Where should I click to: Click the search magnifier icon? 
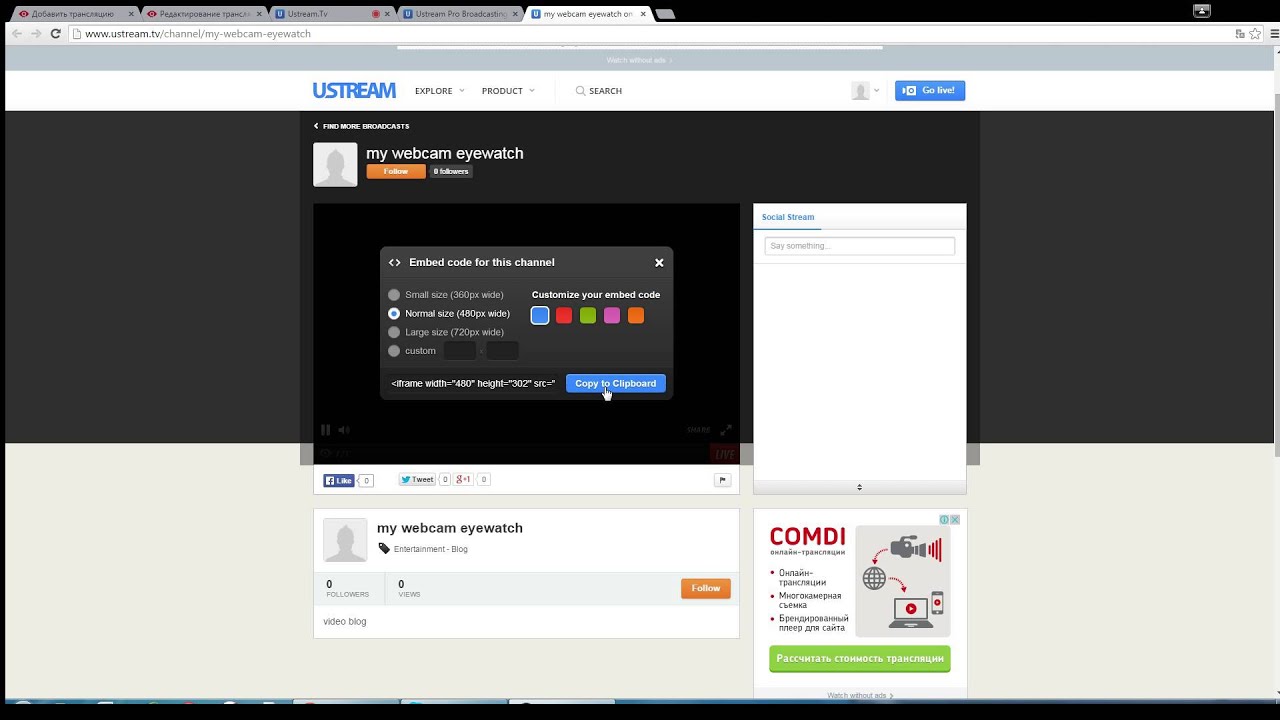tap(580, 91)
